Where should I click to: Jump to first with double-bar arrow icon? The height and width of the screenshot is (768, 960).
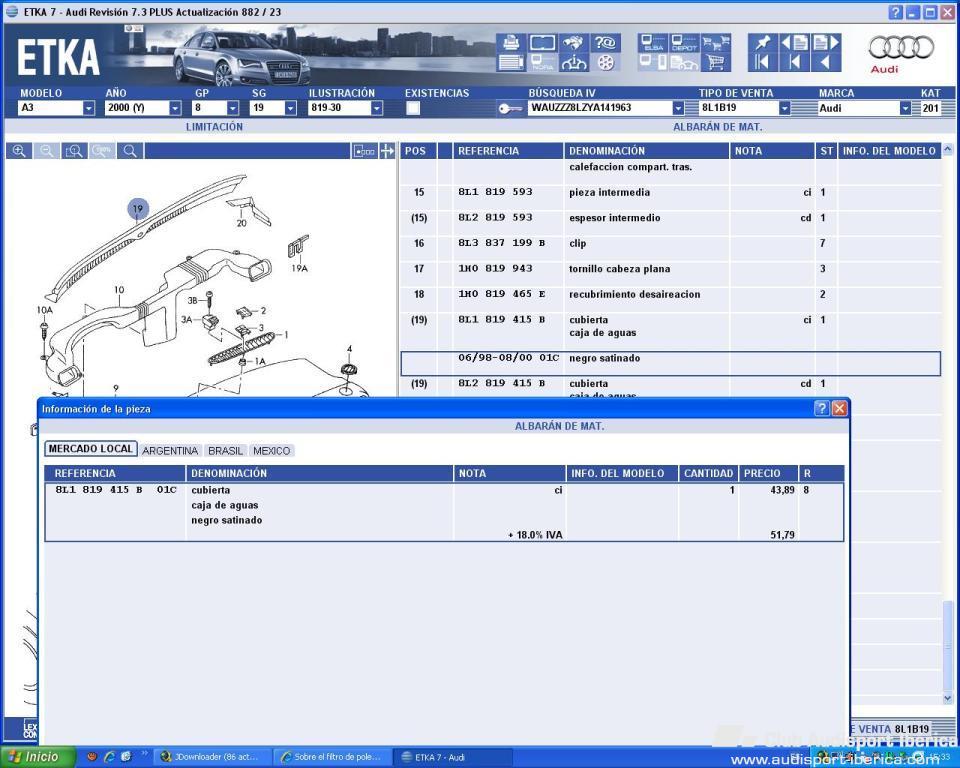click(763, 62)
